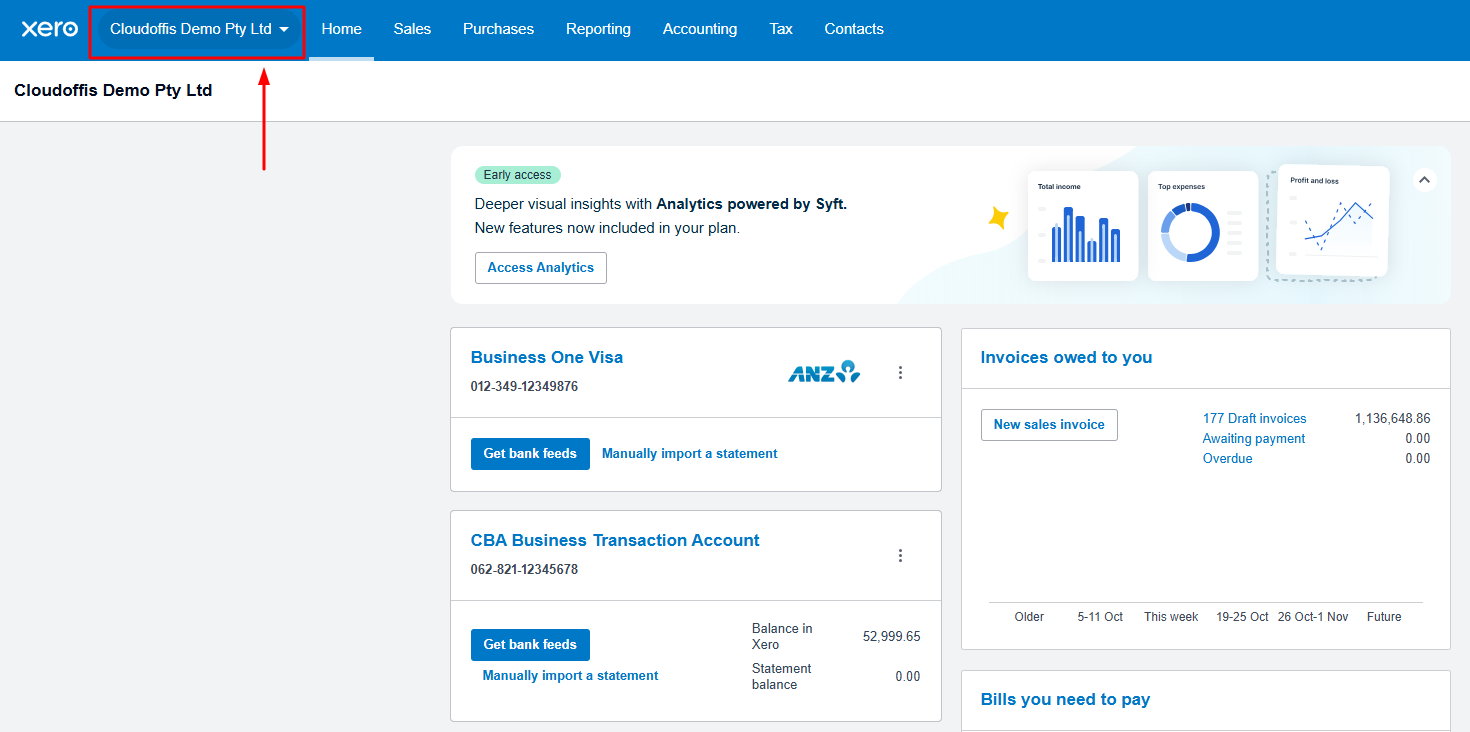
Task: Go to the Contacts menu
Action: pyautogui.click(x=853, y=29)
